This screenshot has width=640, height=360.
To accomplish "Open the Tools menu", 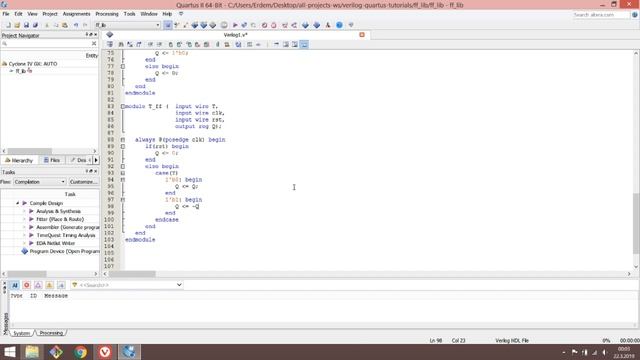I will tap(129, 14).
